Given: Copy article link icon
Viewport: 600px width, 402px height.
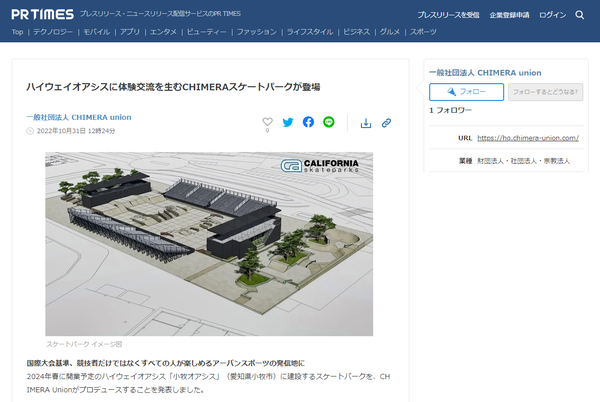Looking at the screenshot, I should 386,123.
